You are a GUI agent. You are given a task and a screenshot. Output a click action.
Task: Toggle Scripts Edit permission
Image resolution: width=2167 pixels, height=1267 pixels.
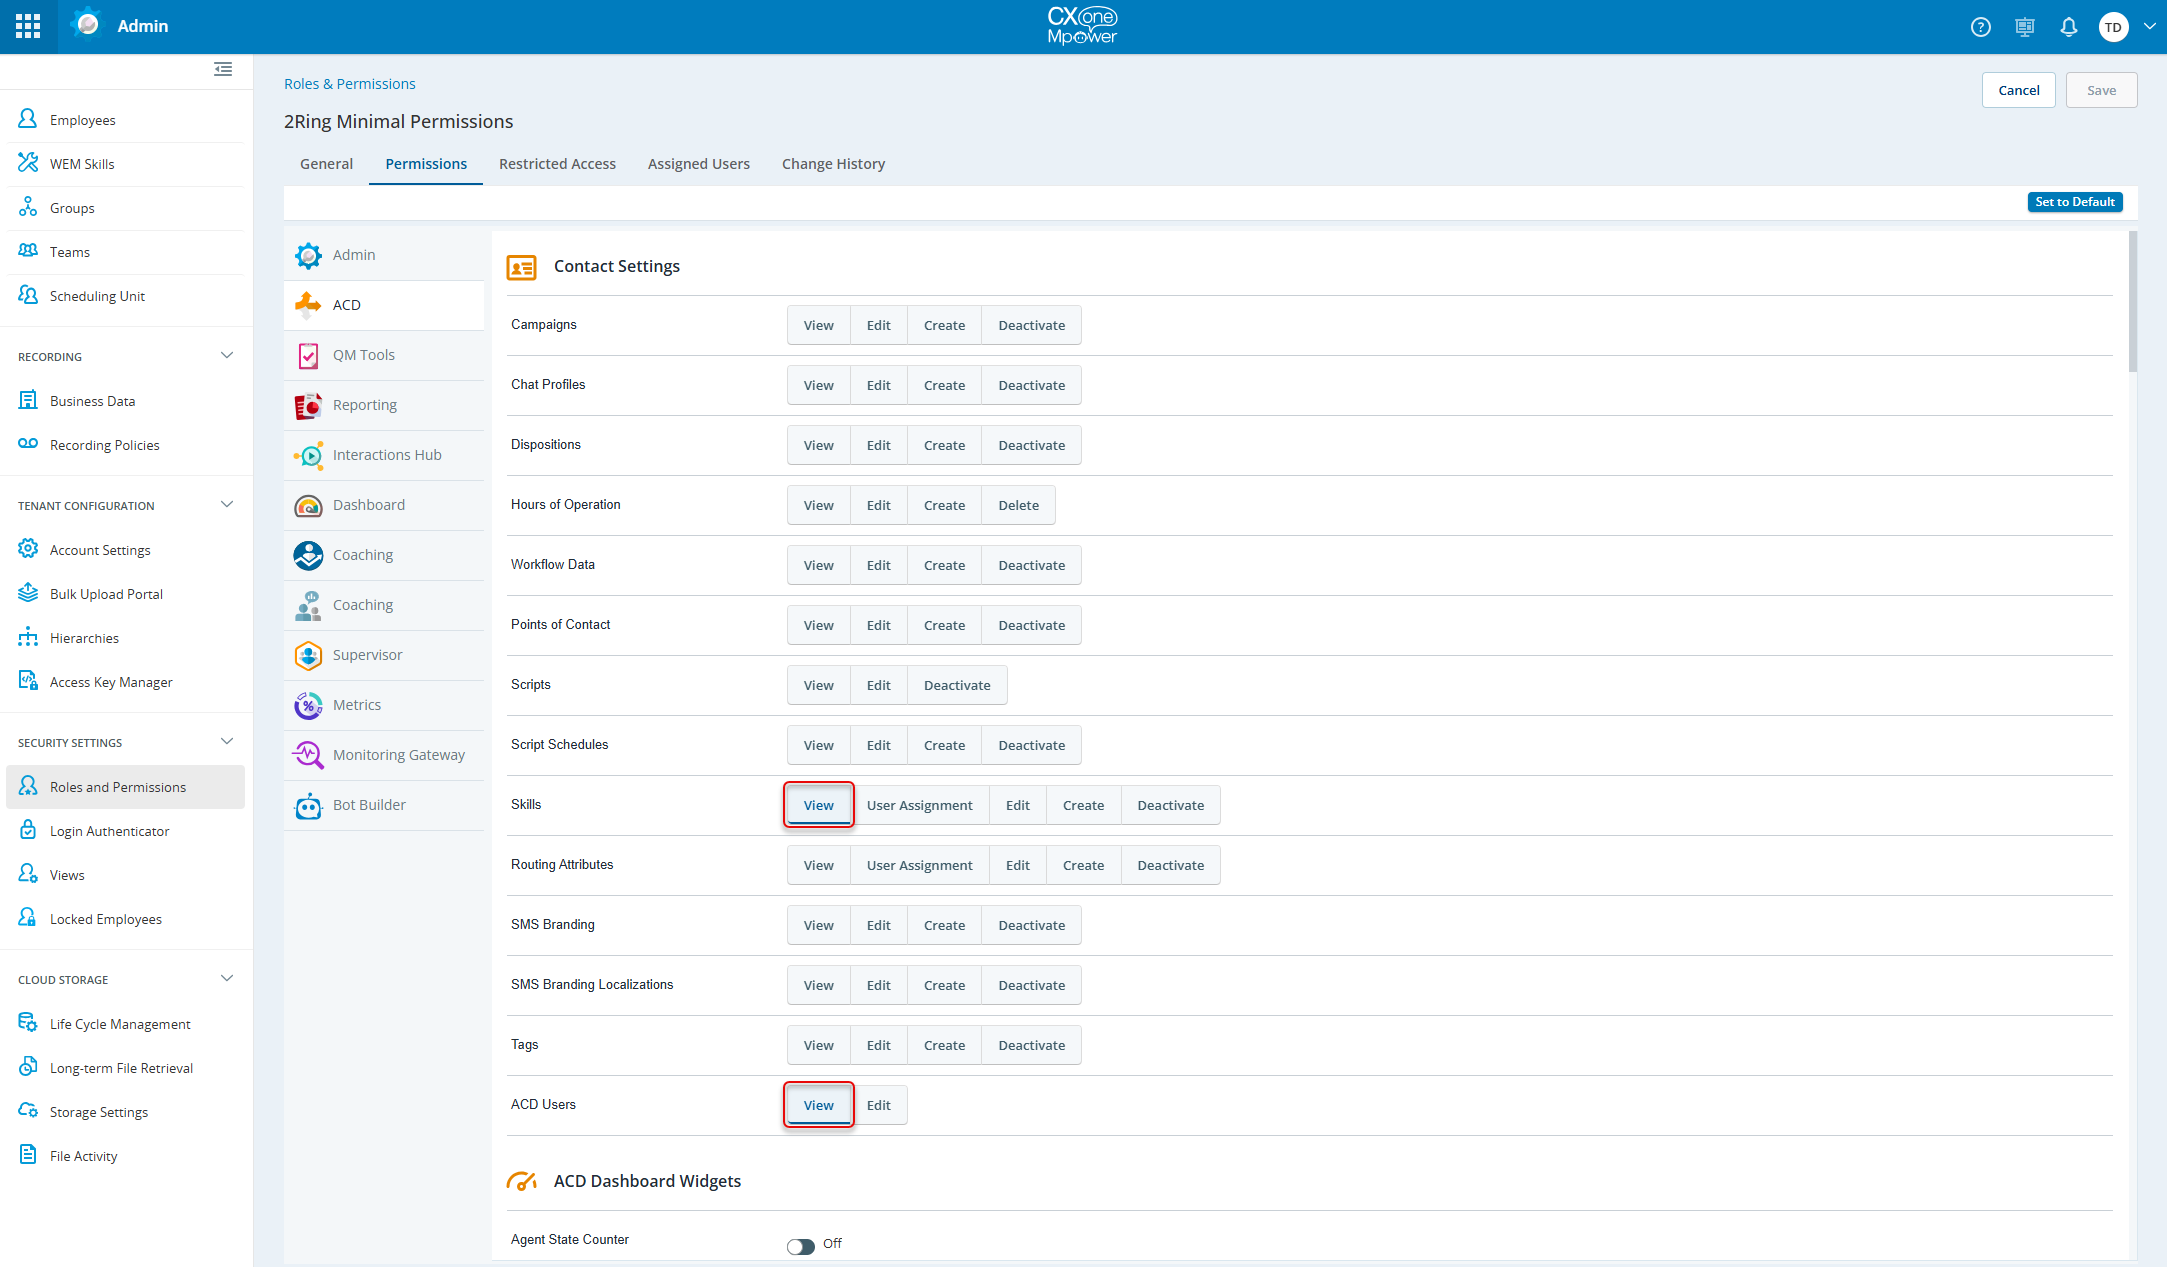(x=878, y=685)
